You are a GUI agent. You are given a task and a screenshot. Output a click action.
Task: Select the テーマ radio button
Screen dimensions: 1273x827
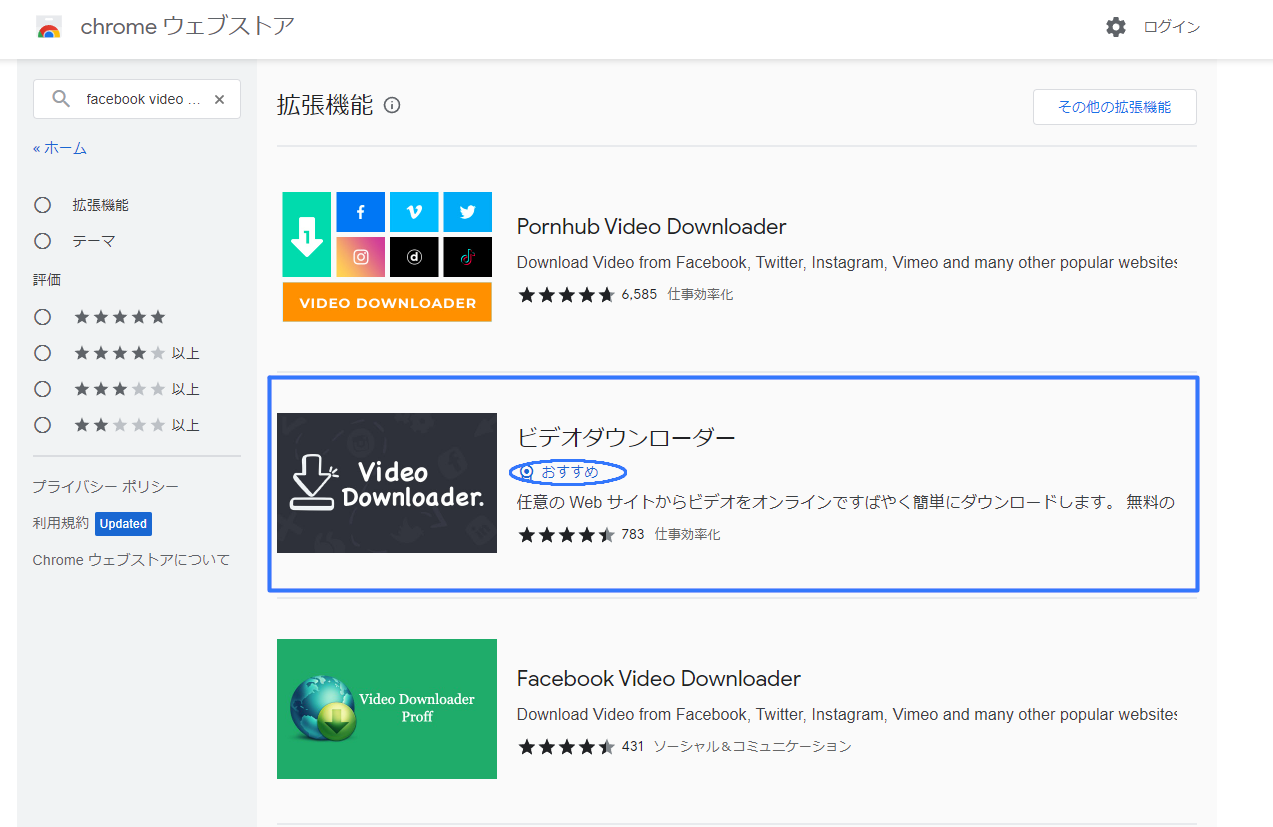(42, 241)
